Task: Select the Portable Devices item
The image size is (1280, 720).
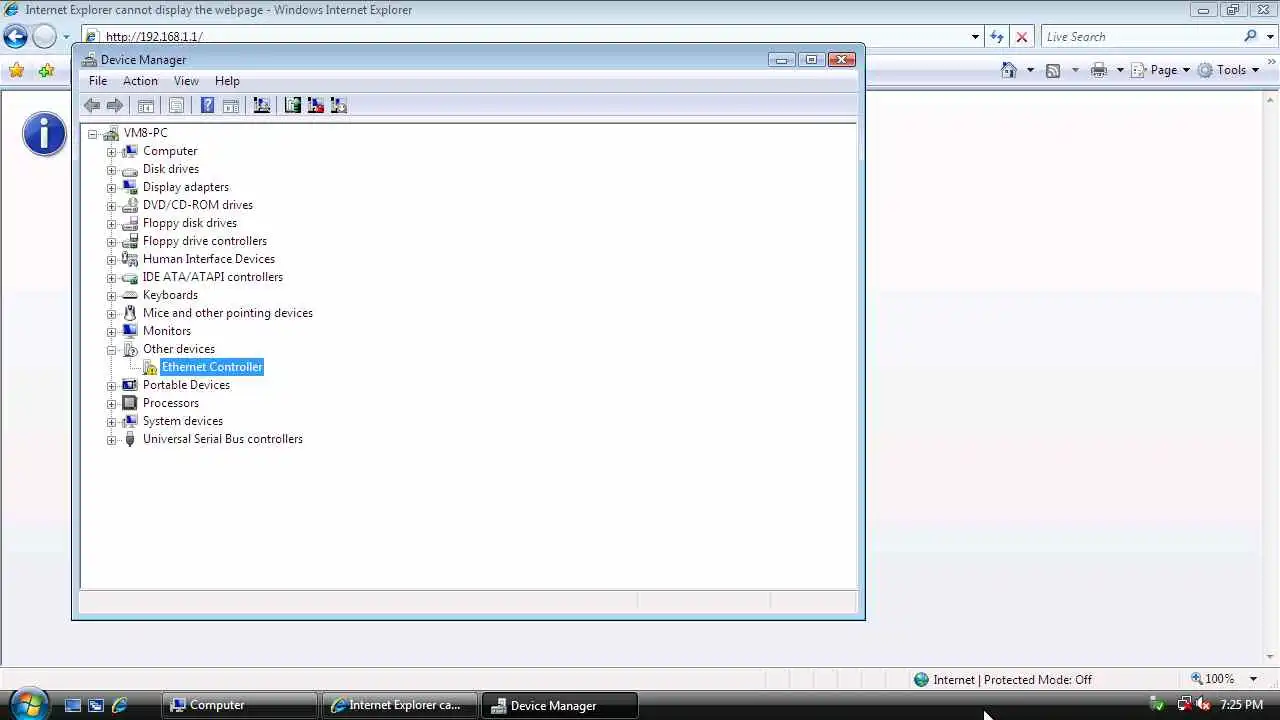Action: click(186, 385)
